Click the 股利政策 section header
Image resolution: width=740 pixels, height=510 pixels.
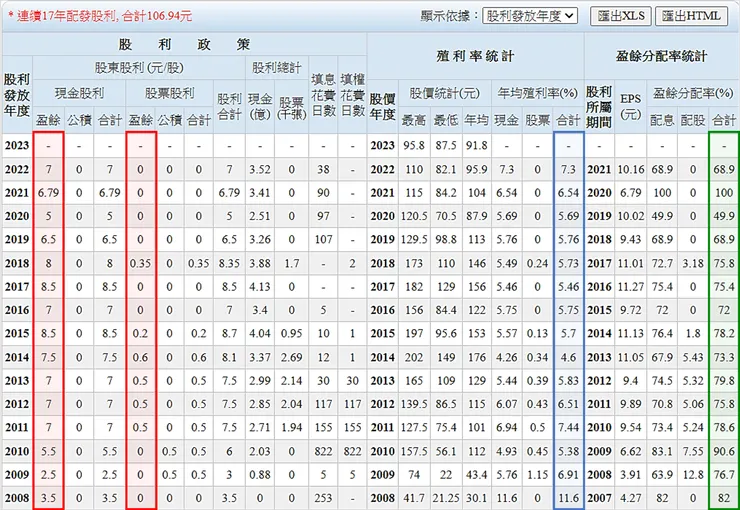(184, 44)
